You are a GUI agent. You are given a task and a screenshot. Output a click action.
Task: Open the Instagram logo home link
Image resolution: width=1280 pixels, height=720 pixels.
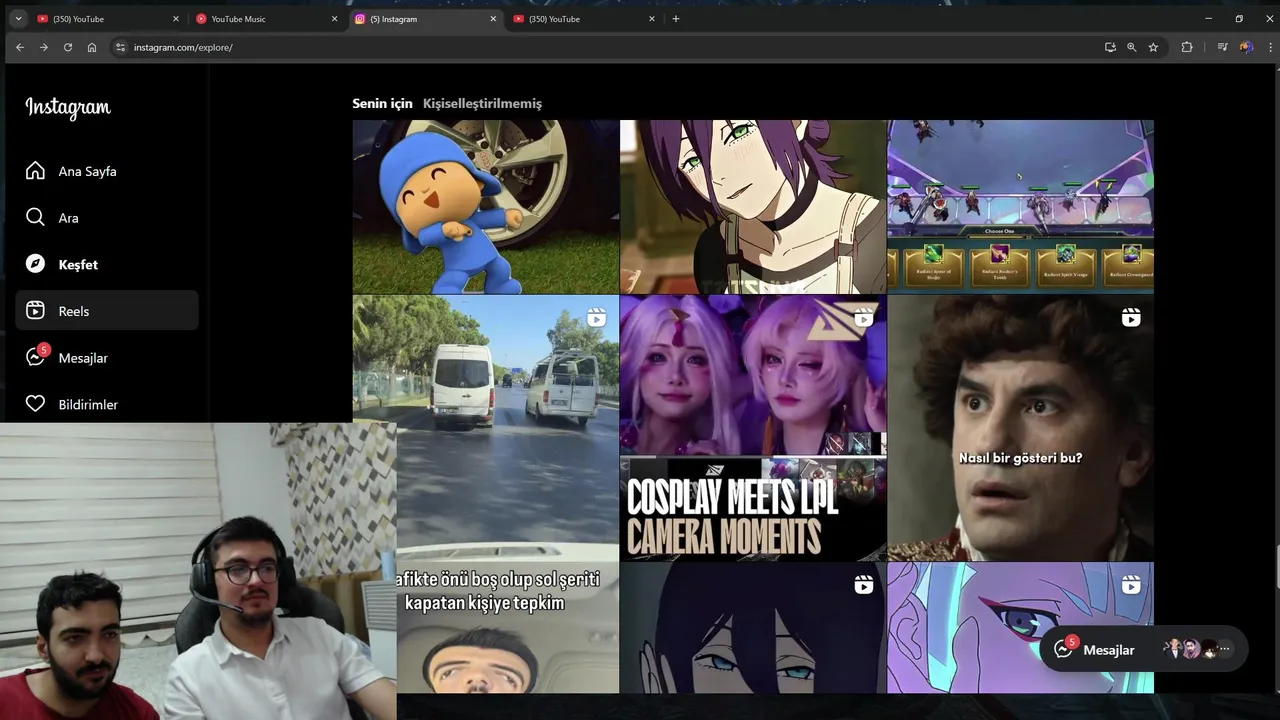(68, 108)
